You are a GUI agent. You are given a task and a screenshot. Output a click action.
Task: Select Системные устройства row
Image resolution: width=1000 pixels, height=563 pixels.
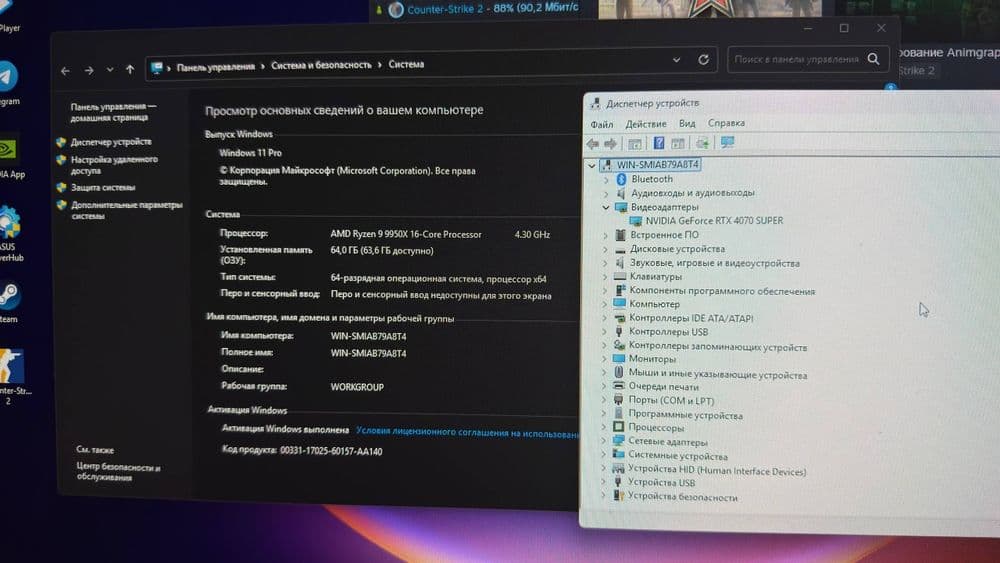pos(677,456)
